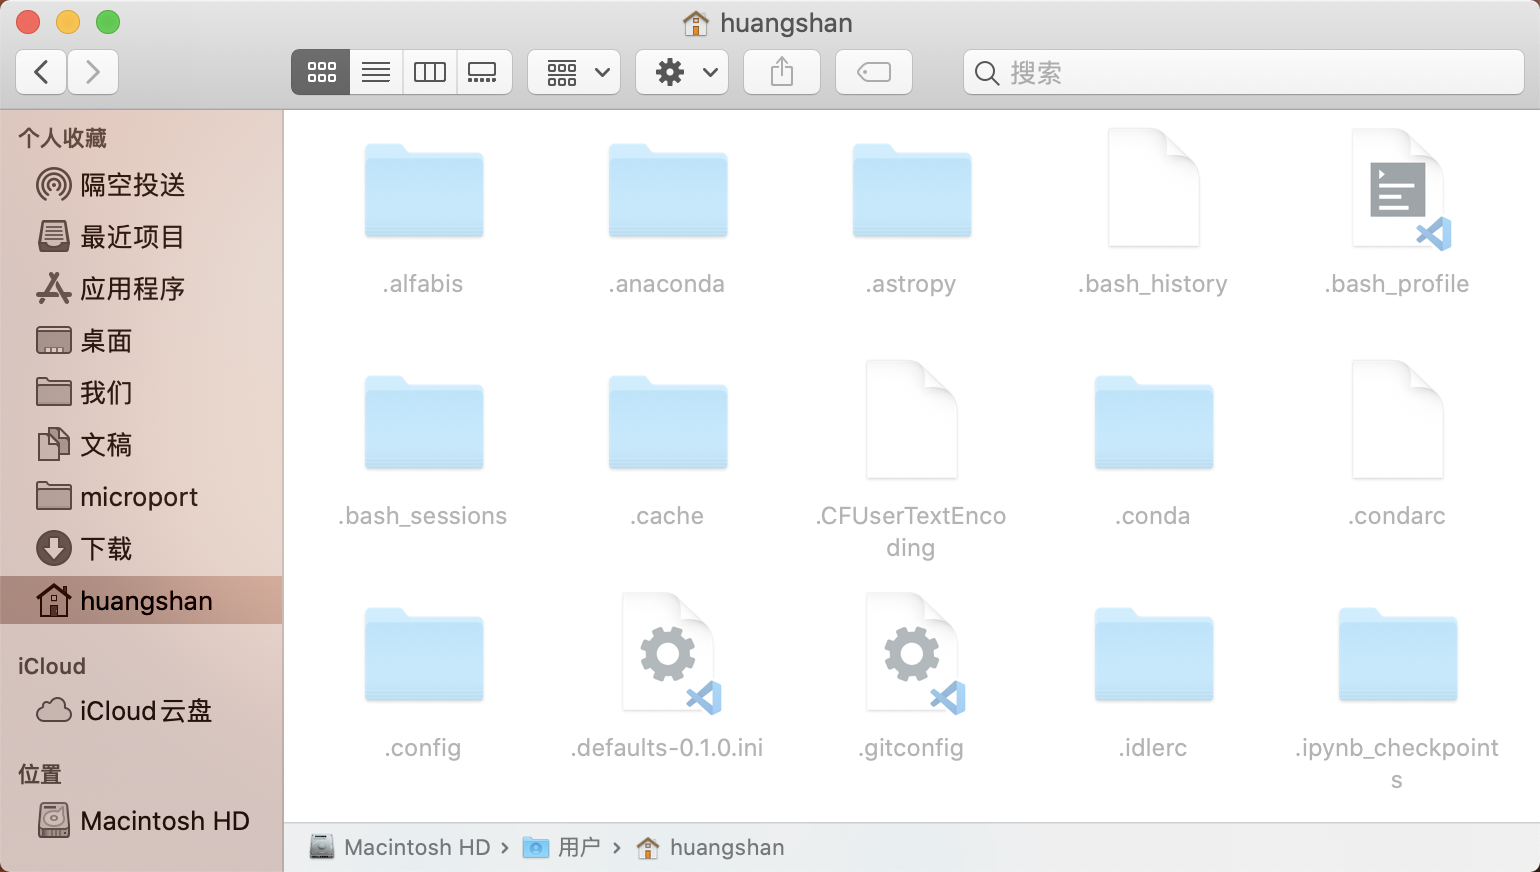
Task: Select the .astropy folder
Action: 912,191
